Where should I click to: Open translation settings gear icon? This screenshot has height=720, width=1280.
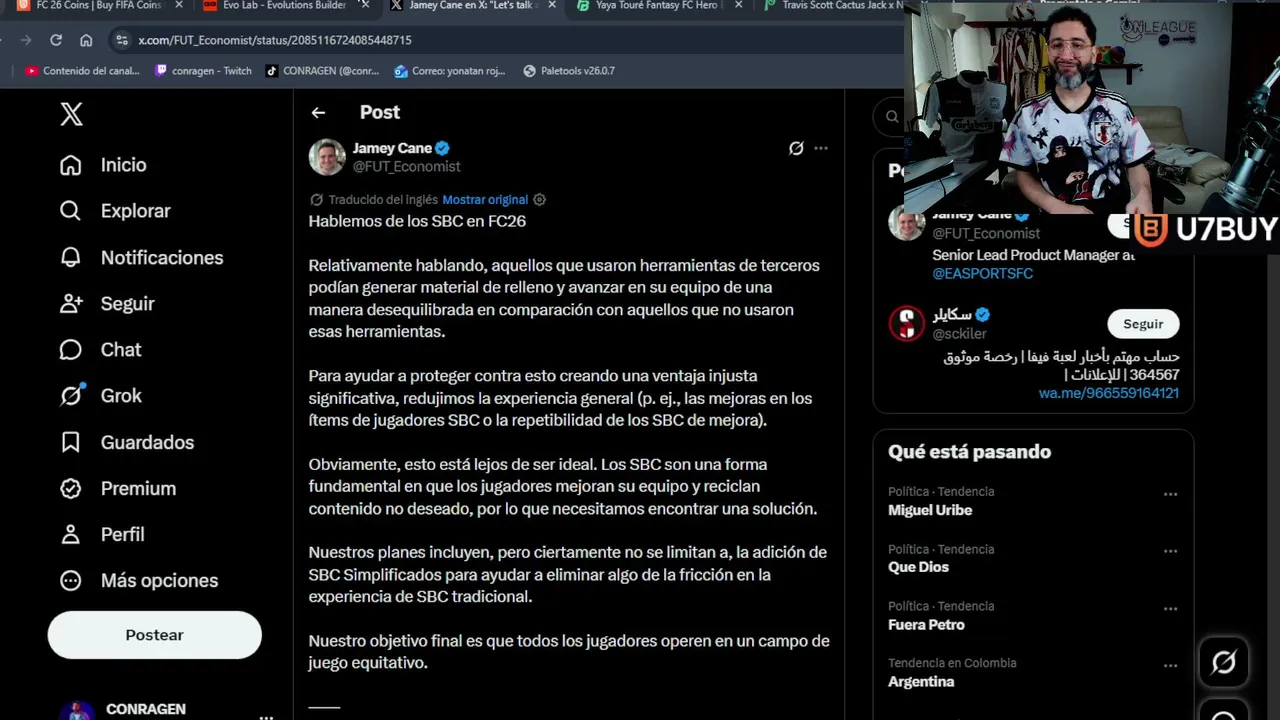(x=539, y=200)
